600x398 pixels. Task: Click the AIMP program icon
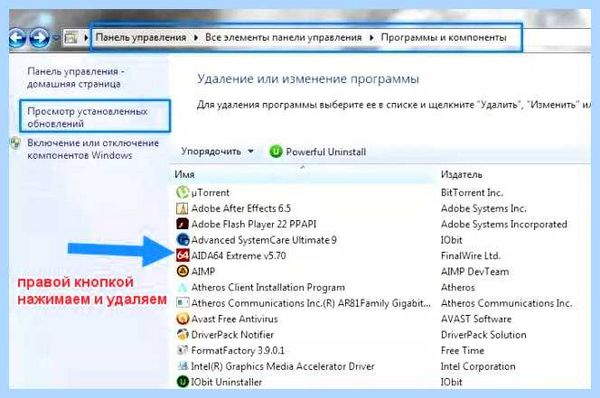click(183, 271)
